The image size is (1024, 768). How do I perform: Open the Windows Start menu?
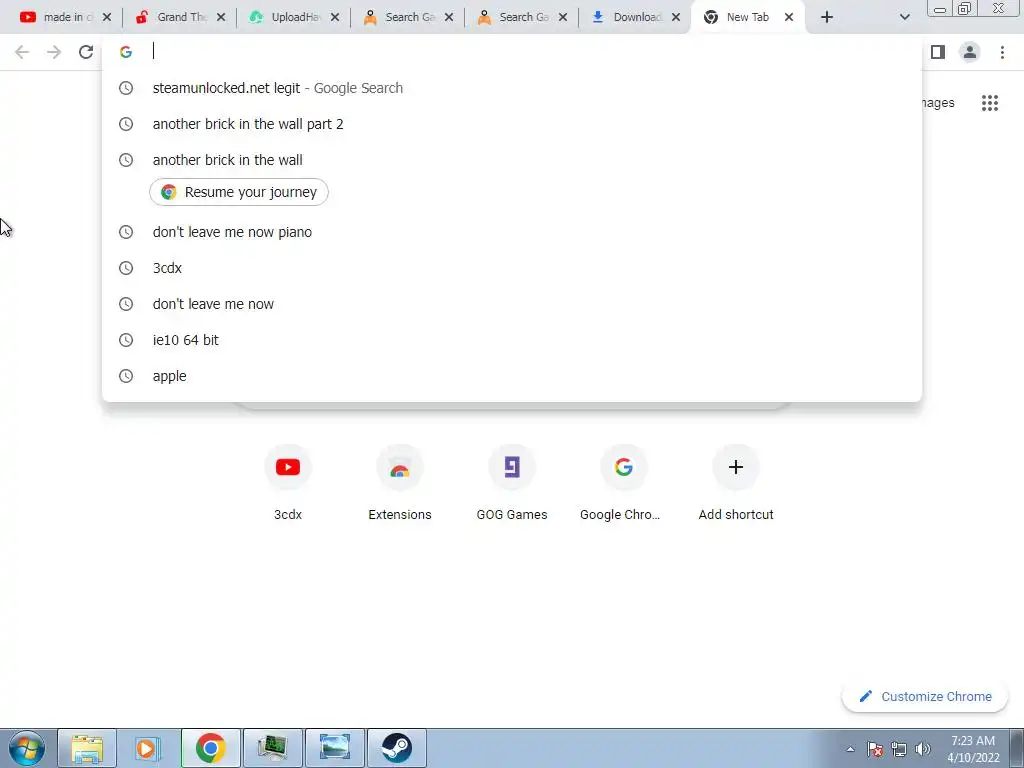[x=26, y=748]
